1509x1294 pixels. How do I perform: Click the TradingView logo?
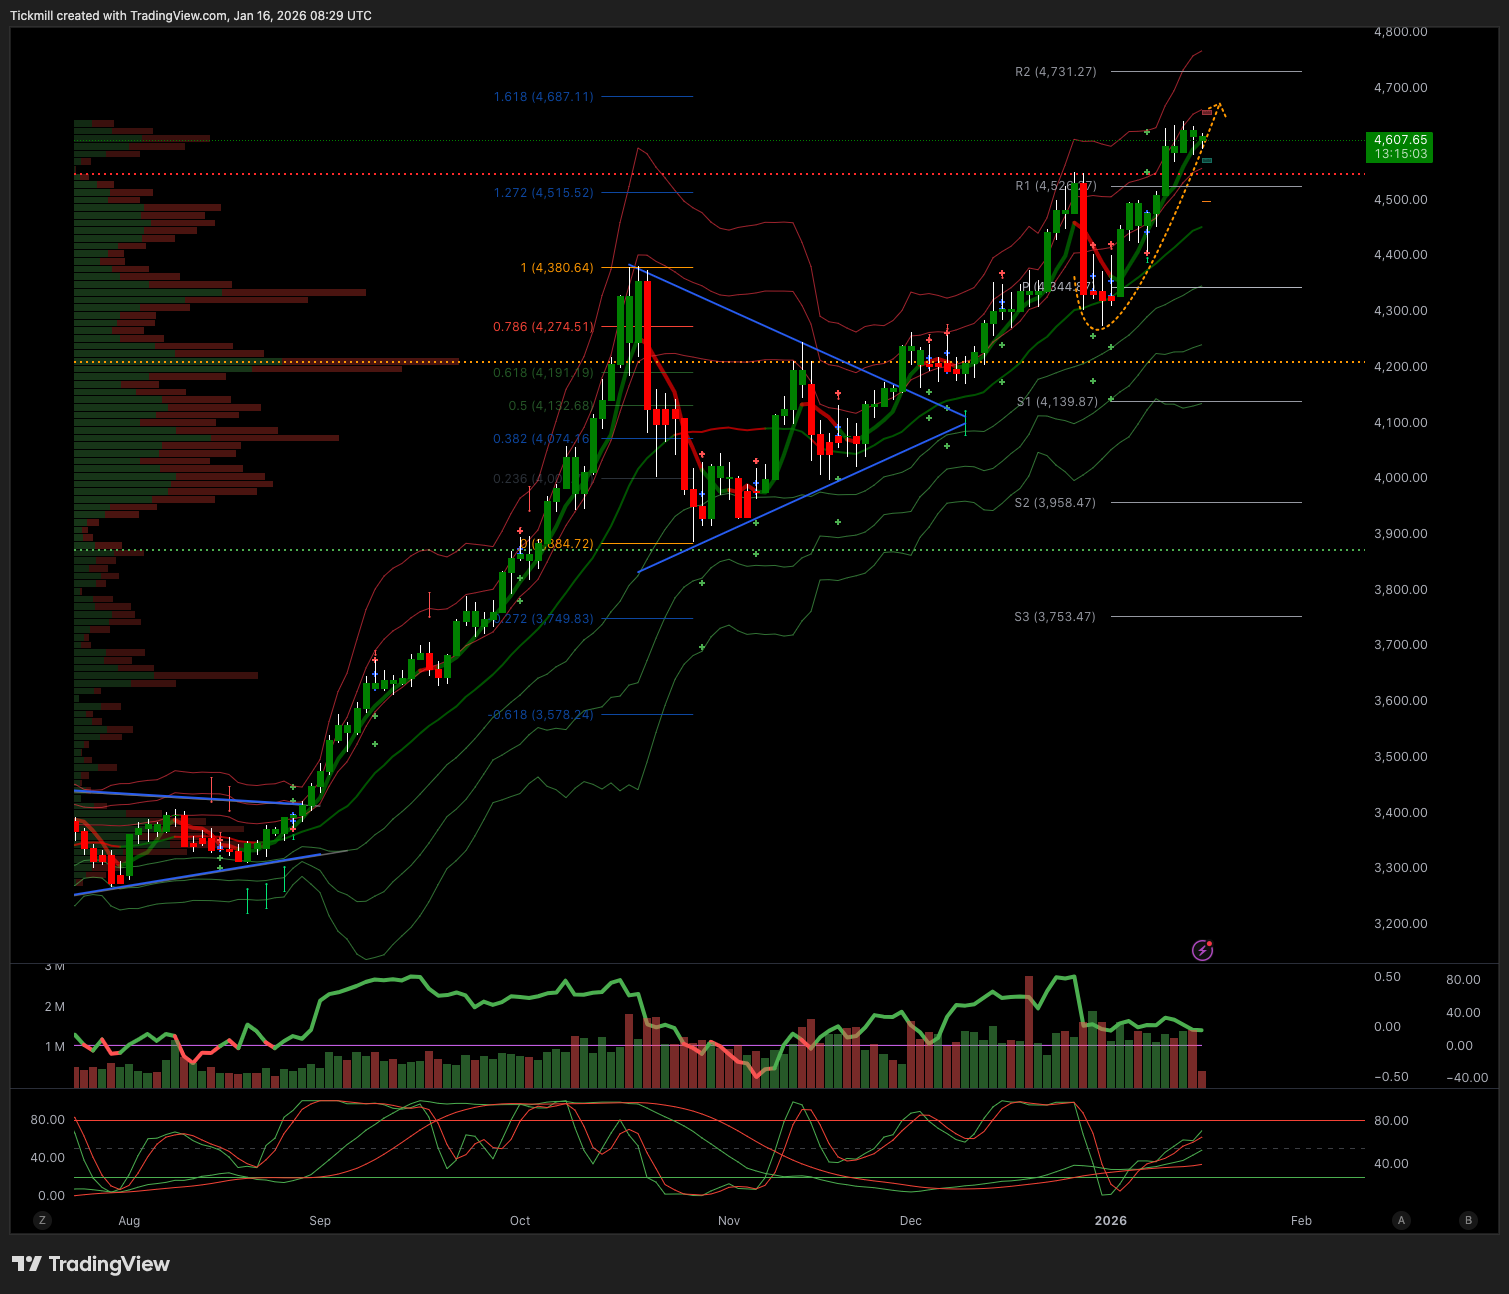tap(91, 1264)
